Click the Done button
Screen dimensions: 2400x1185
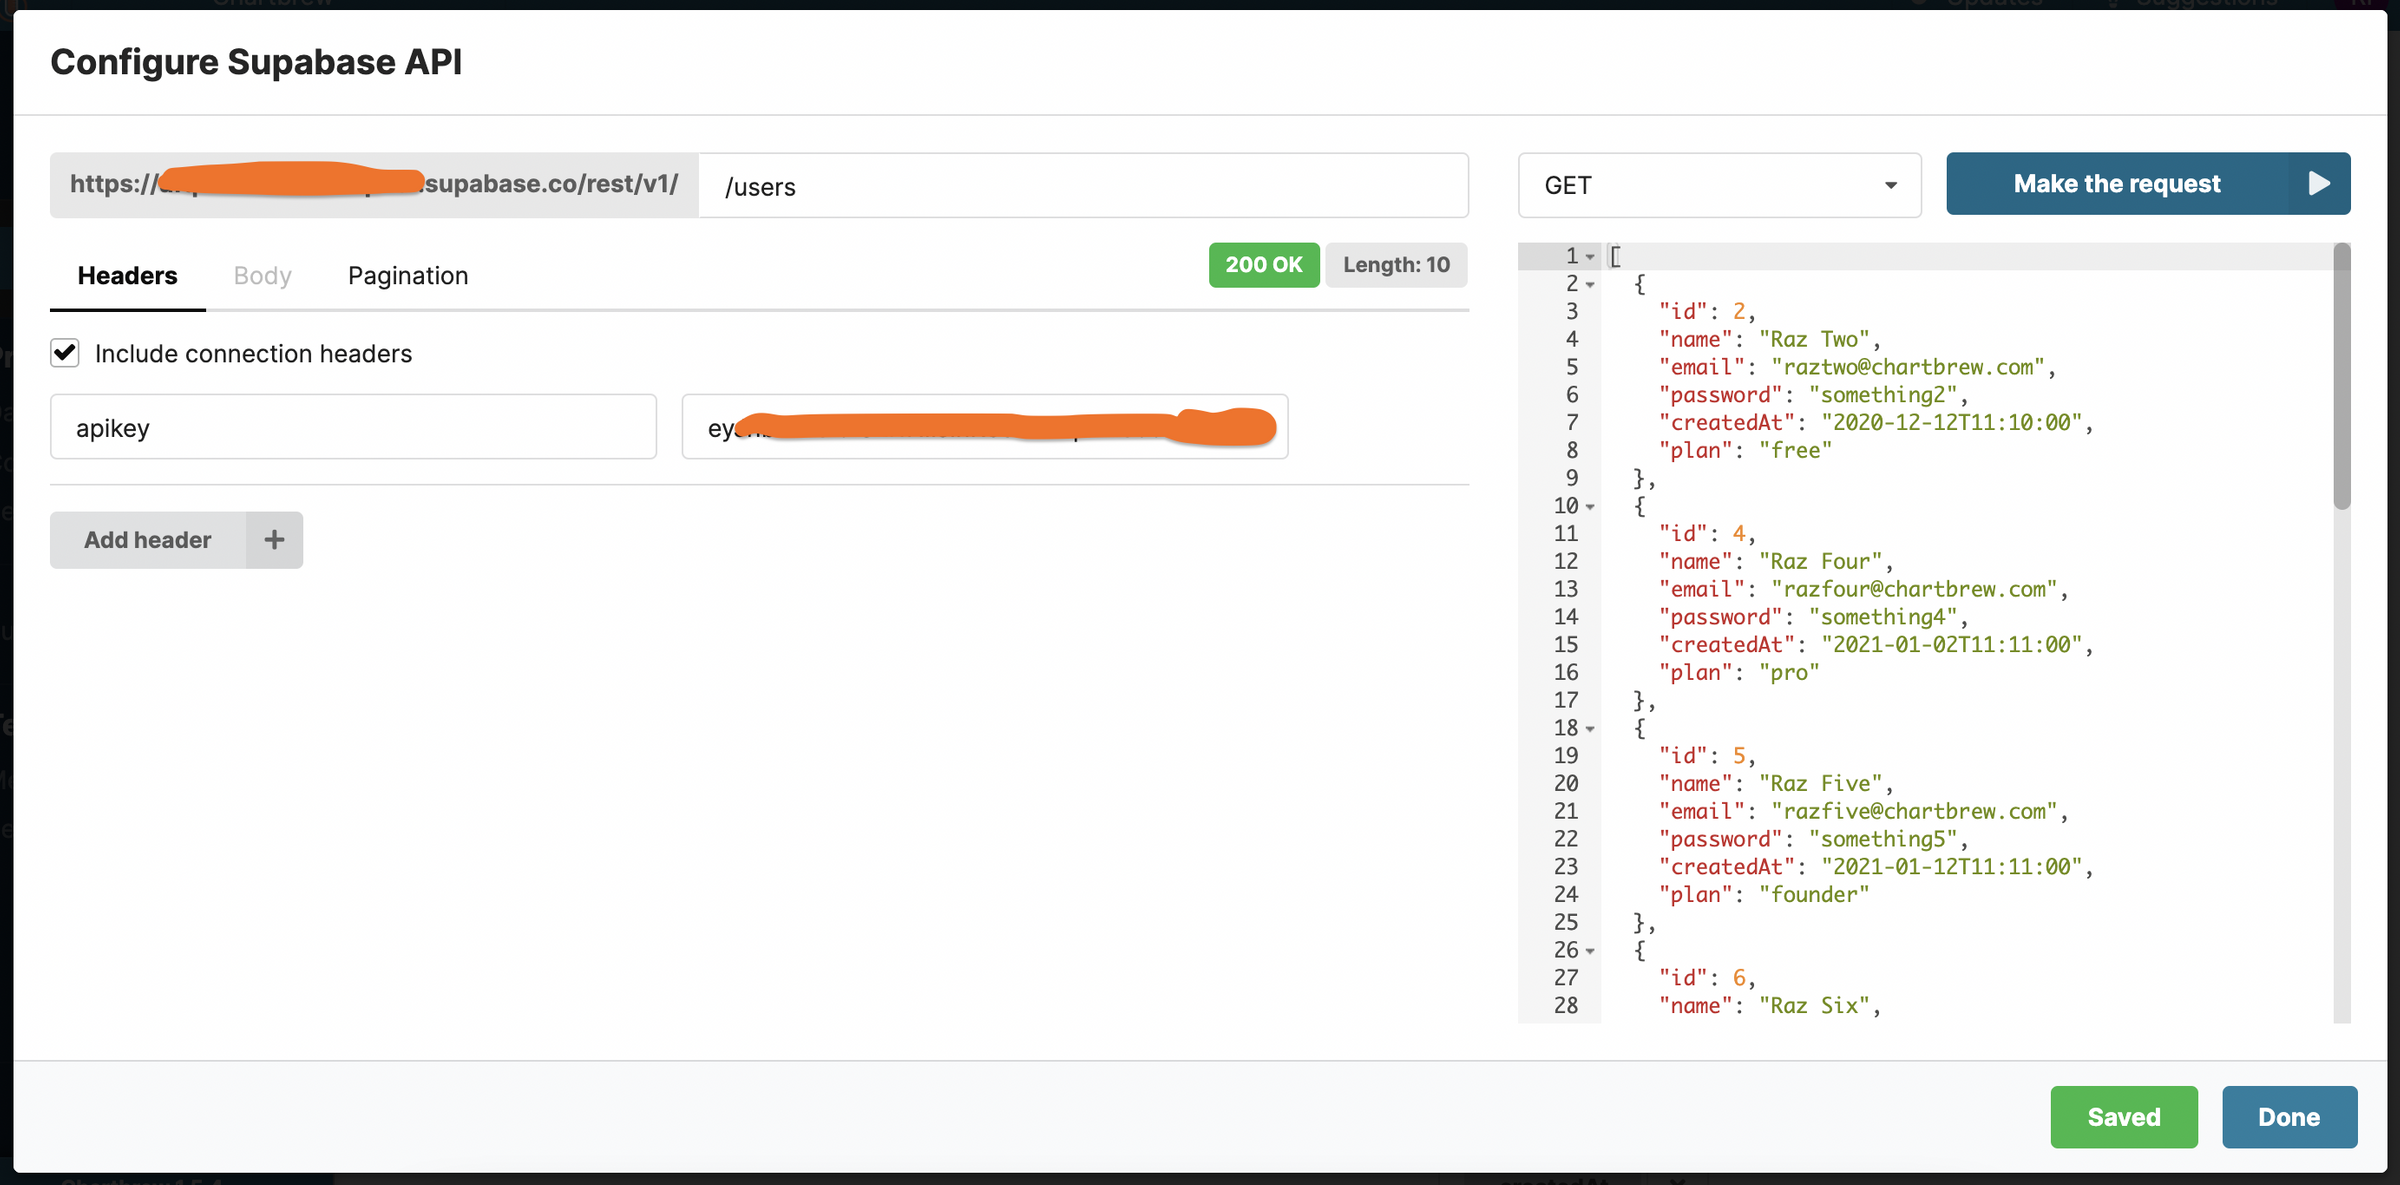(x=2289, y=1117)
